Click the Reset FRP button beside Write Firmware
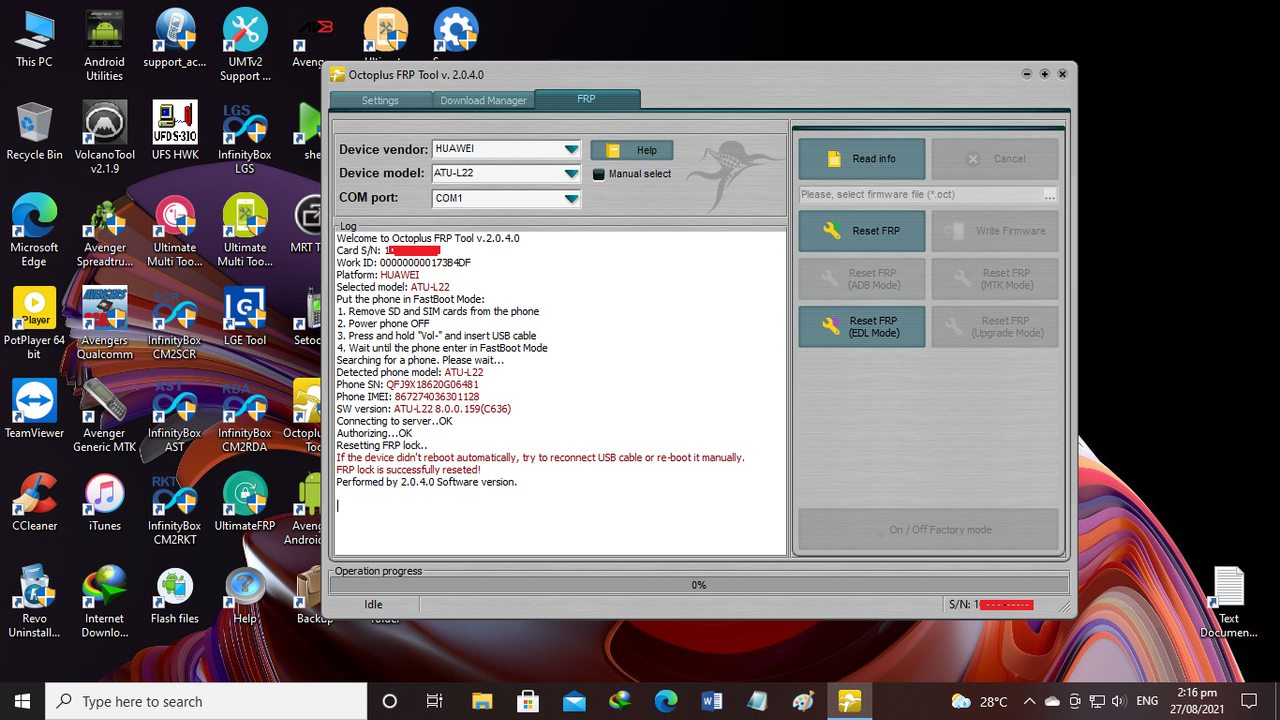1280x720 pixels. click(861, 230)
